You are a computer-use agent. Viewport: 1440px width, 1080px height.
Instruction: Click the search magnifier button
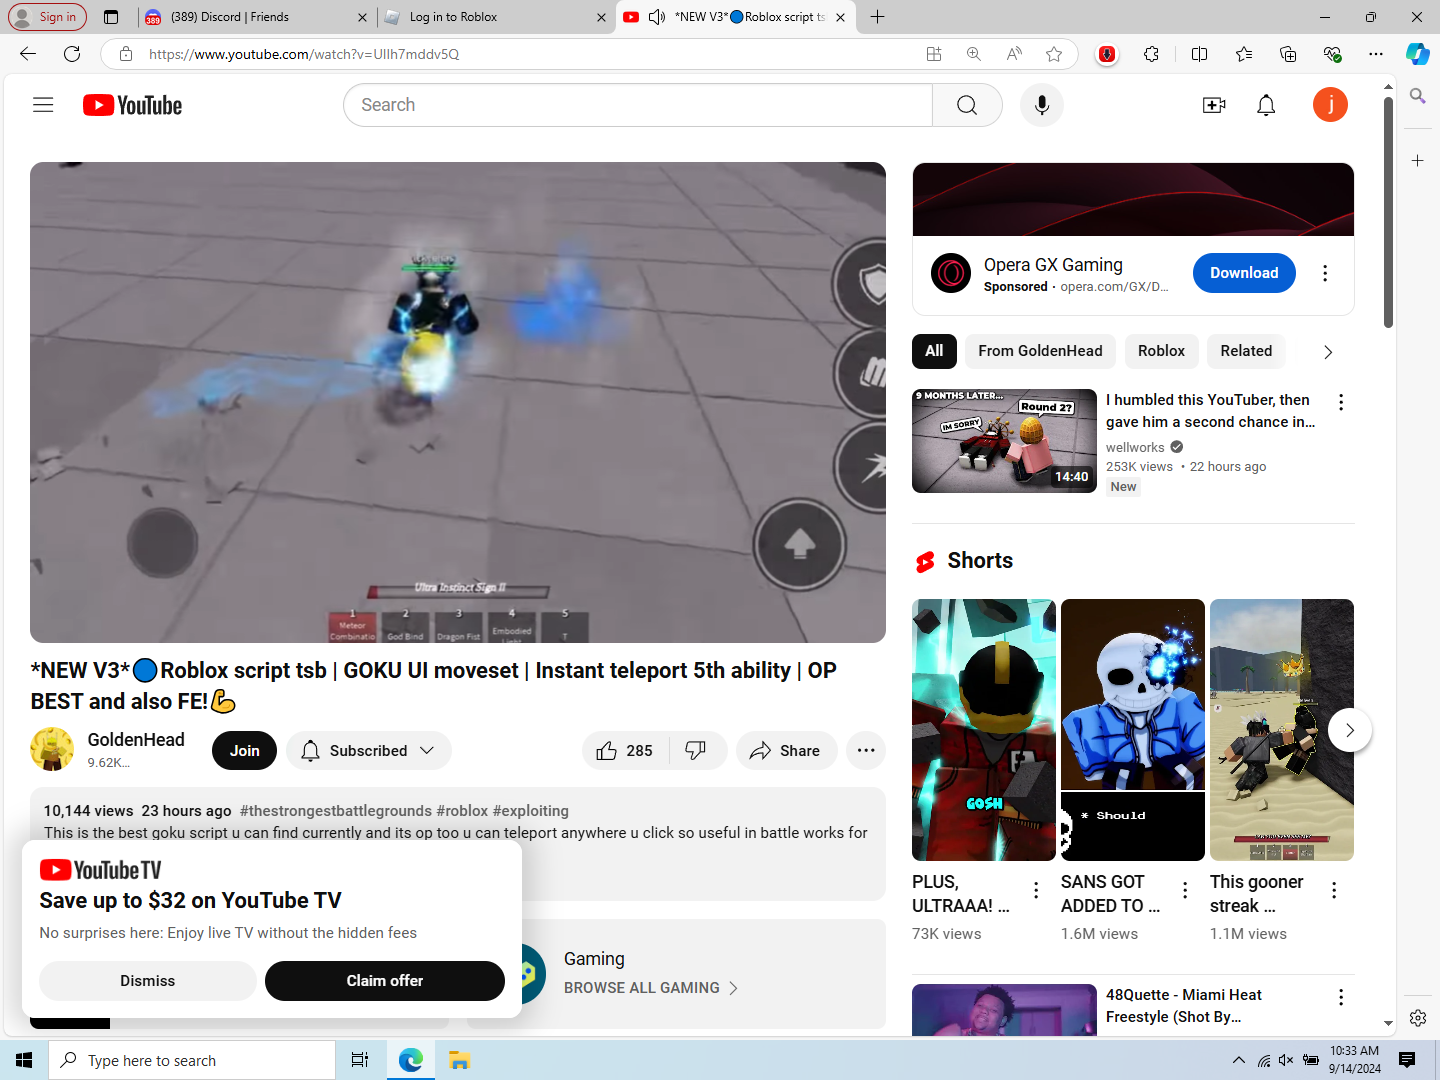[967, 105]
